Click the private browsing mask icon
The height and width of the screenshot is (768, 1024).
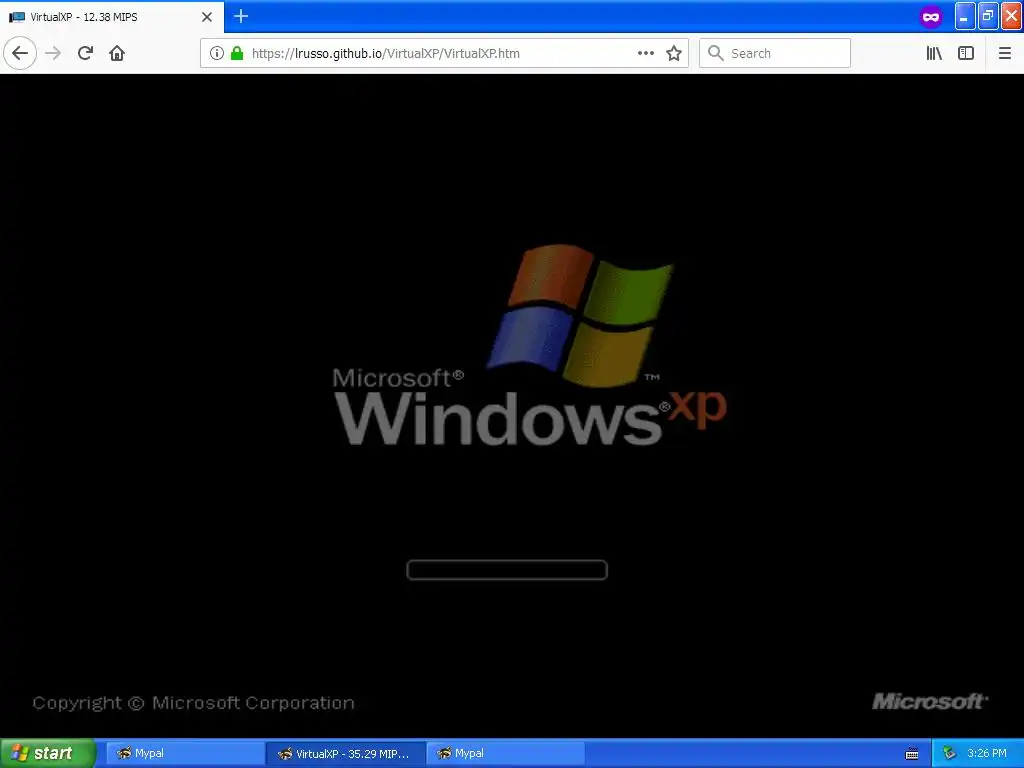tap(931, 17)
